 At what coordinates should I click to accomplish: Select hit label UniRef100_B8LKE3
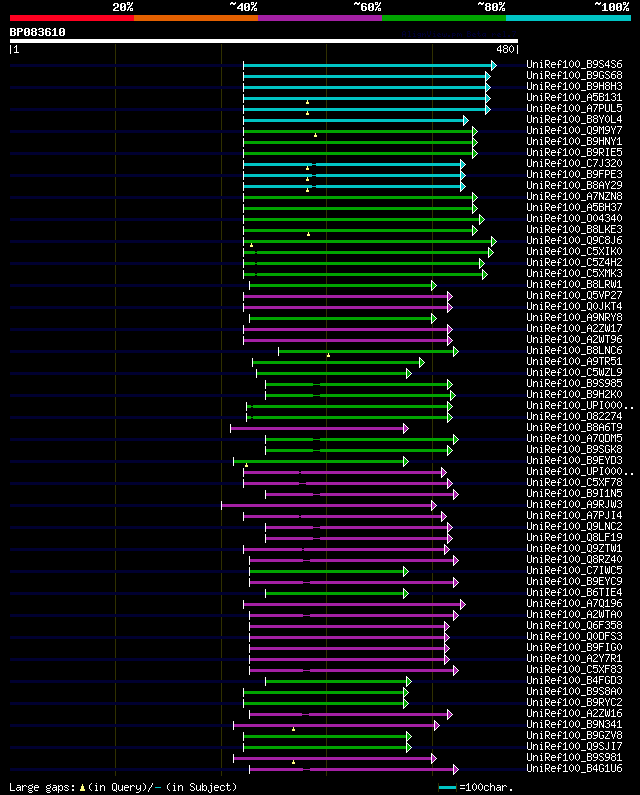point(574,230)
